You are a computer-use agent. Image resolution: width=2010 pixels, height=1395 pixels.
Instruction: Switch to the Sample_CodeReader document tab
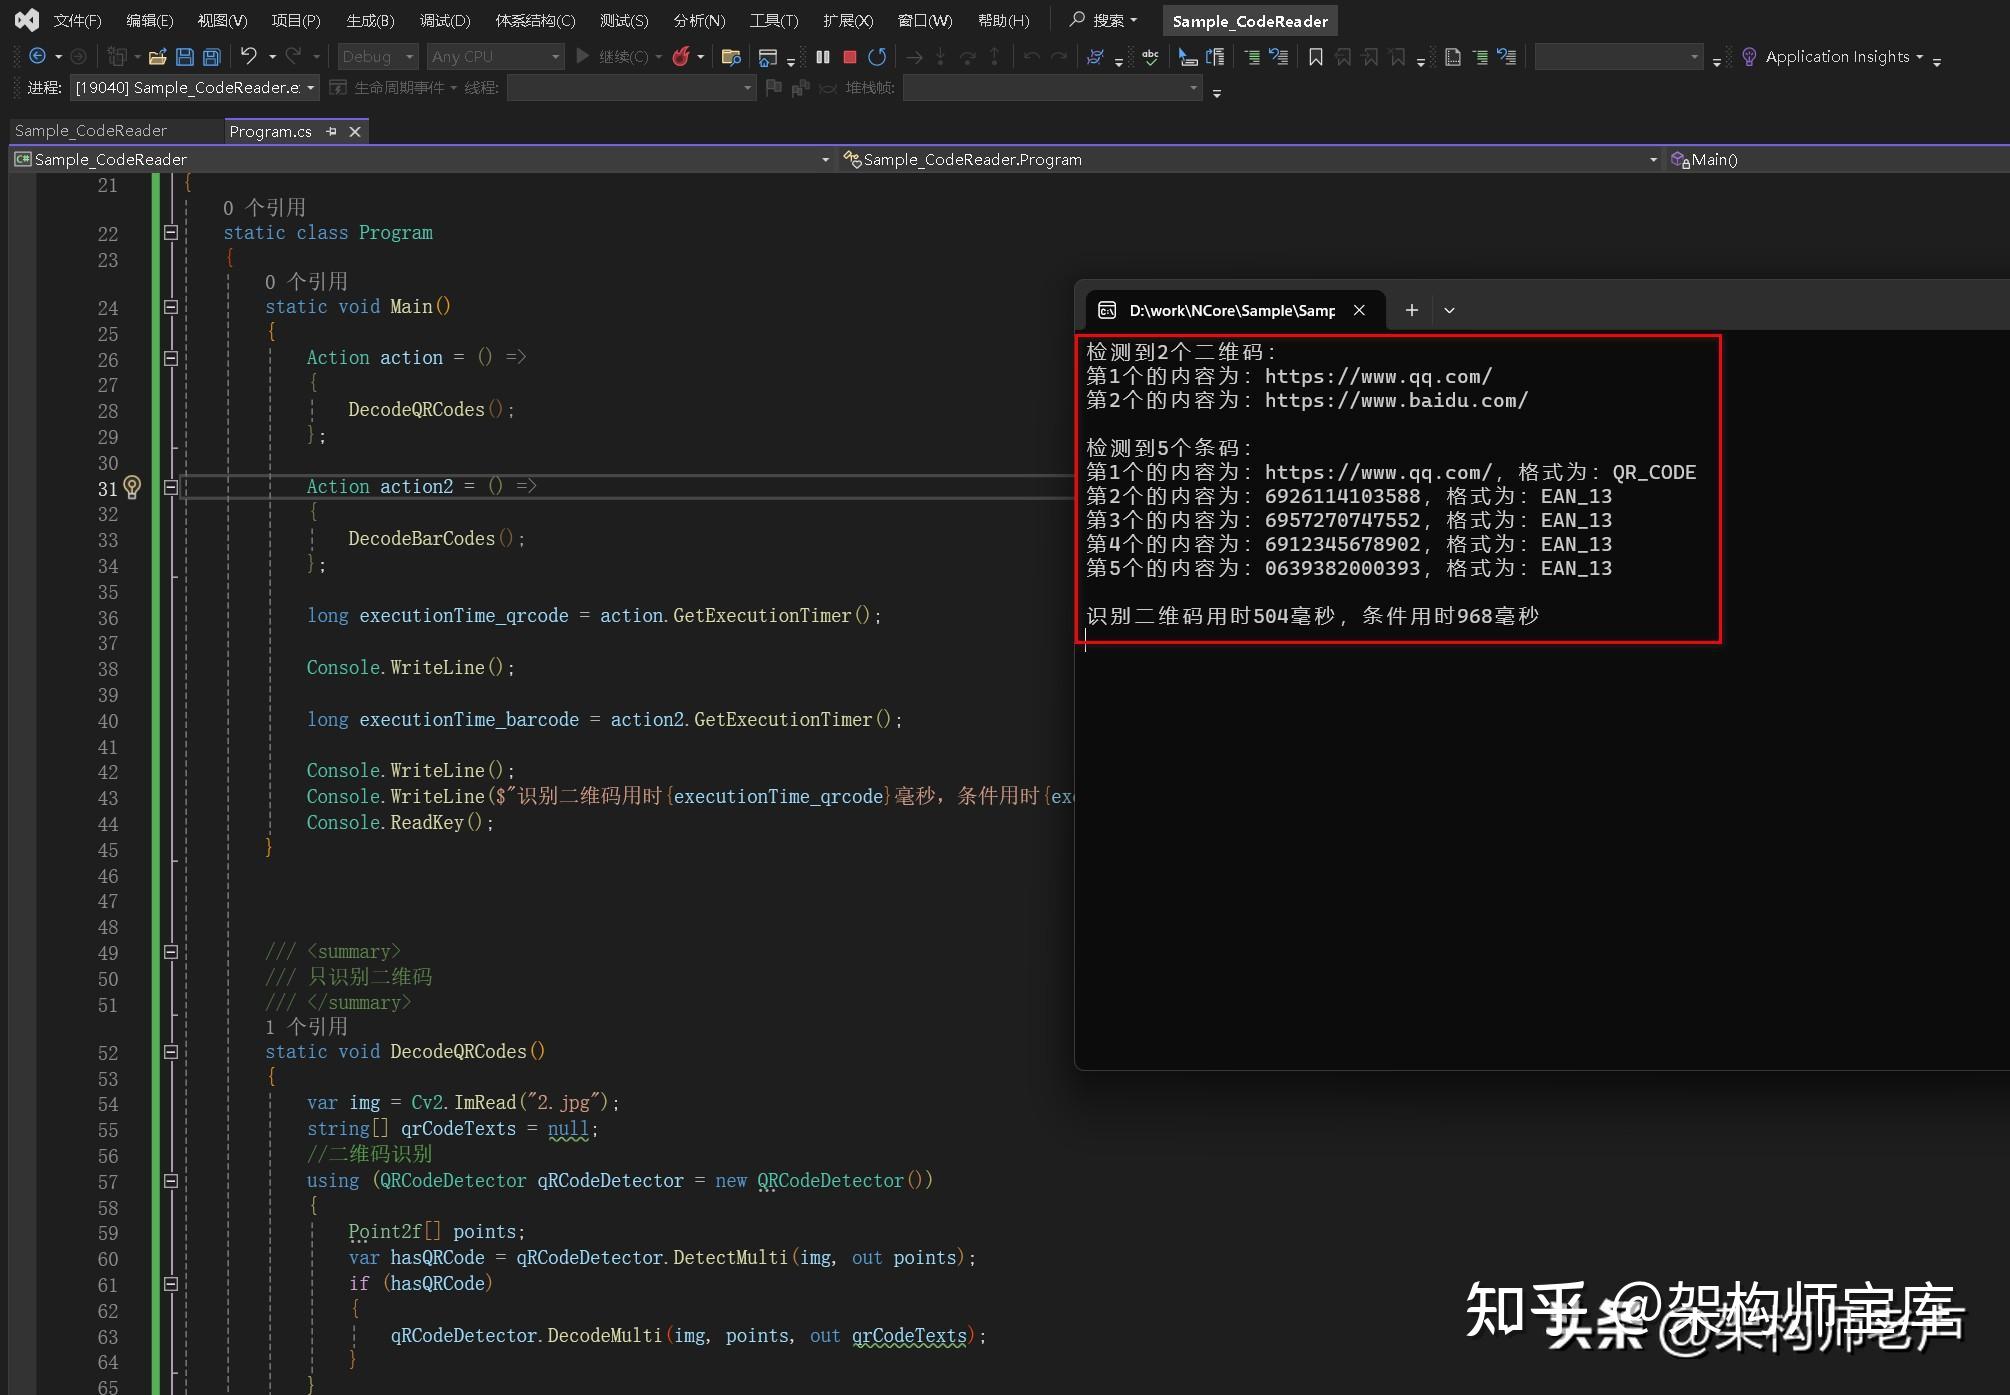click(91, 131)
